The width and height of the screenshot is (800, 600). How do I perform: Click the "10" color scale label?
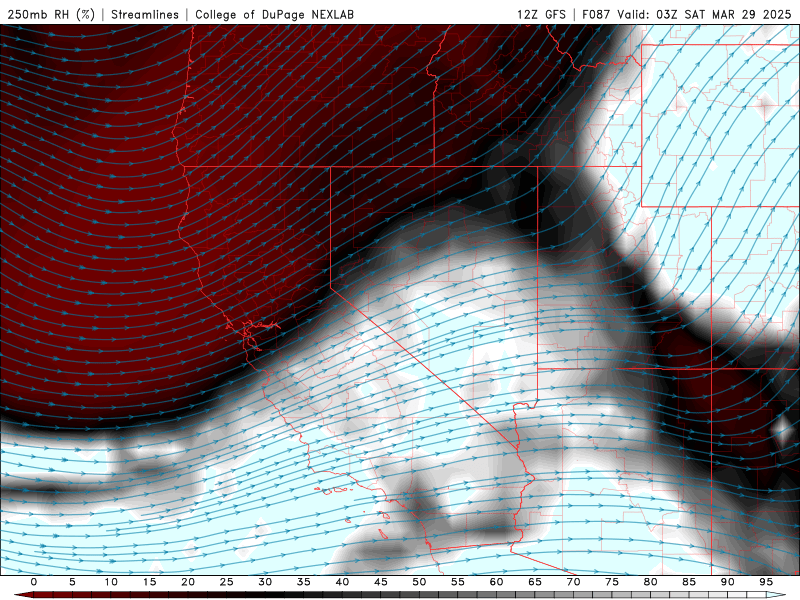[111, 582]
